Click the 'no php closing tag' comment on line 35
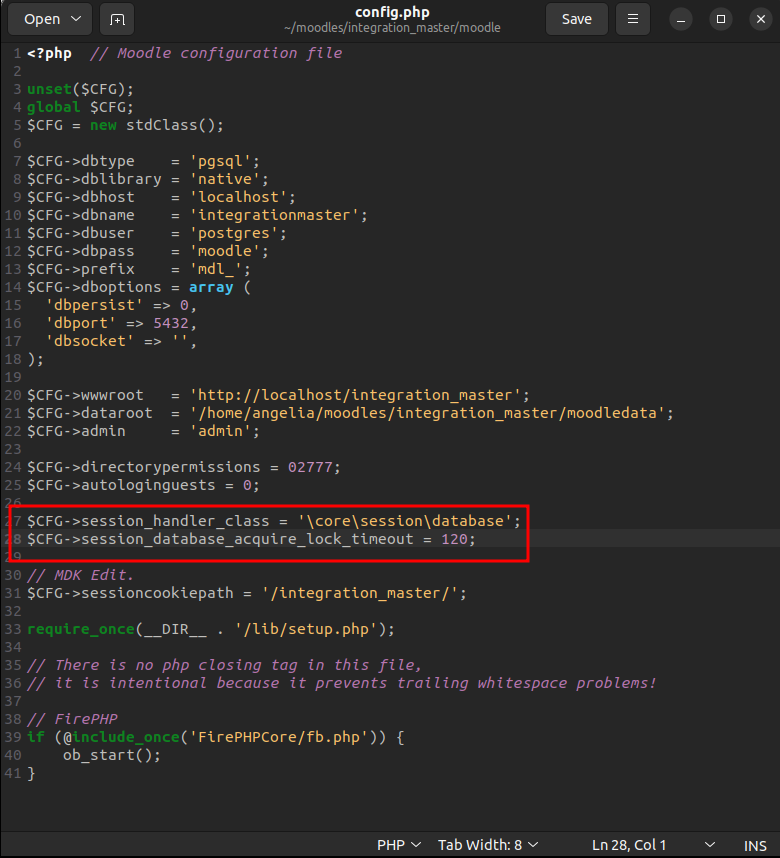This screenshot has width=780, height=858. coord(224,665)
